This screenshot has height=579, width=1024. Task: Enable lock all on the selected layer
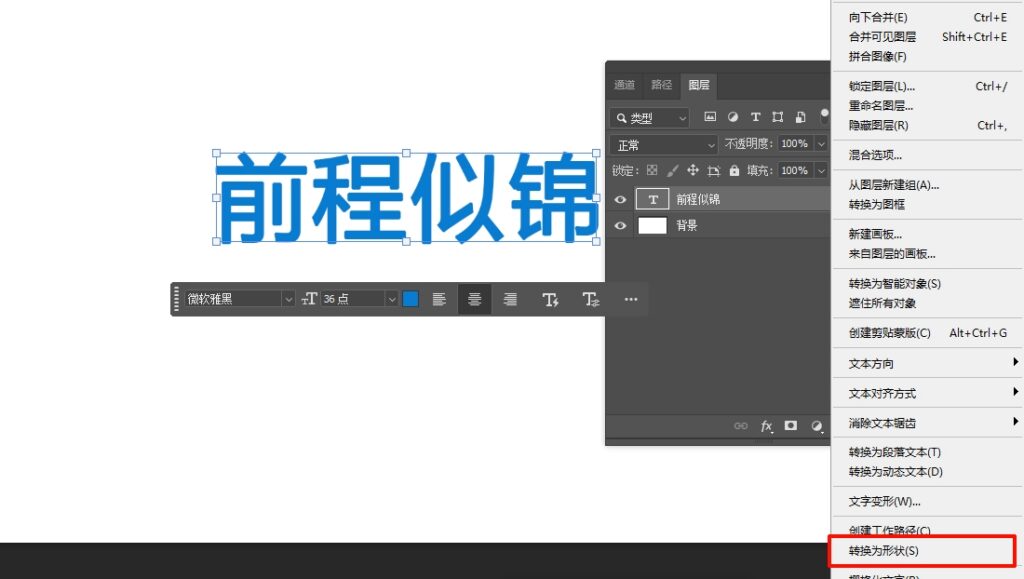[734, 171]
